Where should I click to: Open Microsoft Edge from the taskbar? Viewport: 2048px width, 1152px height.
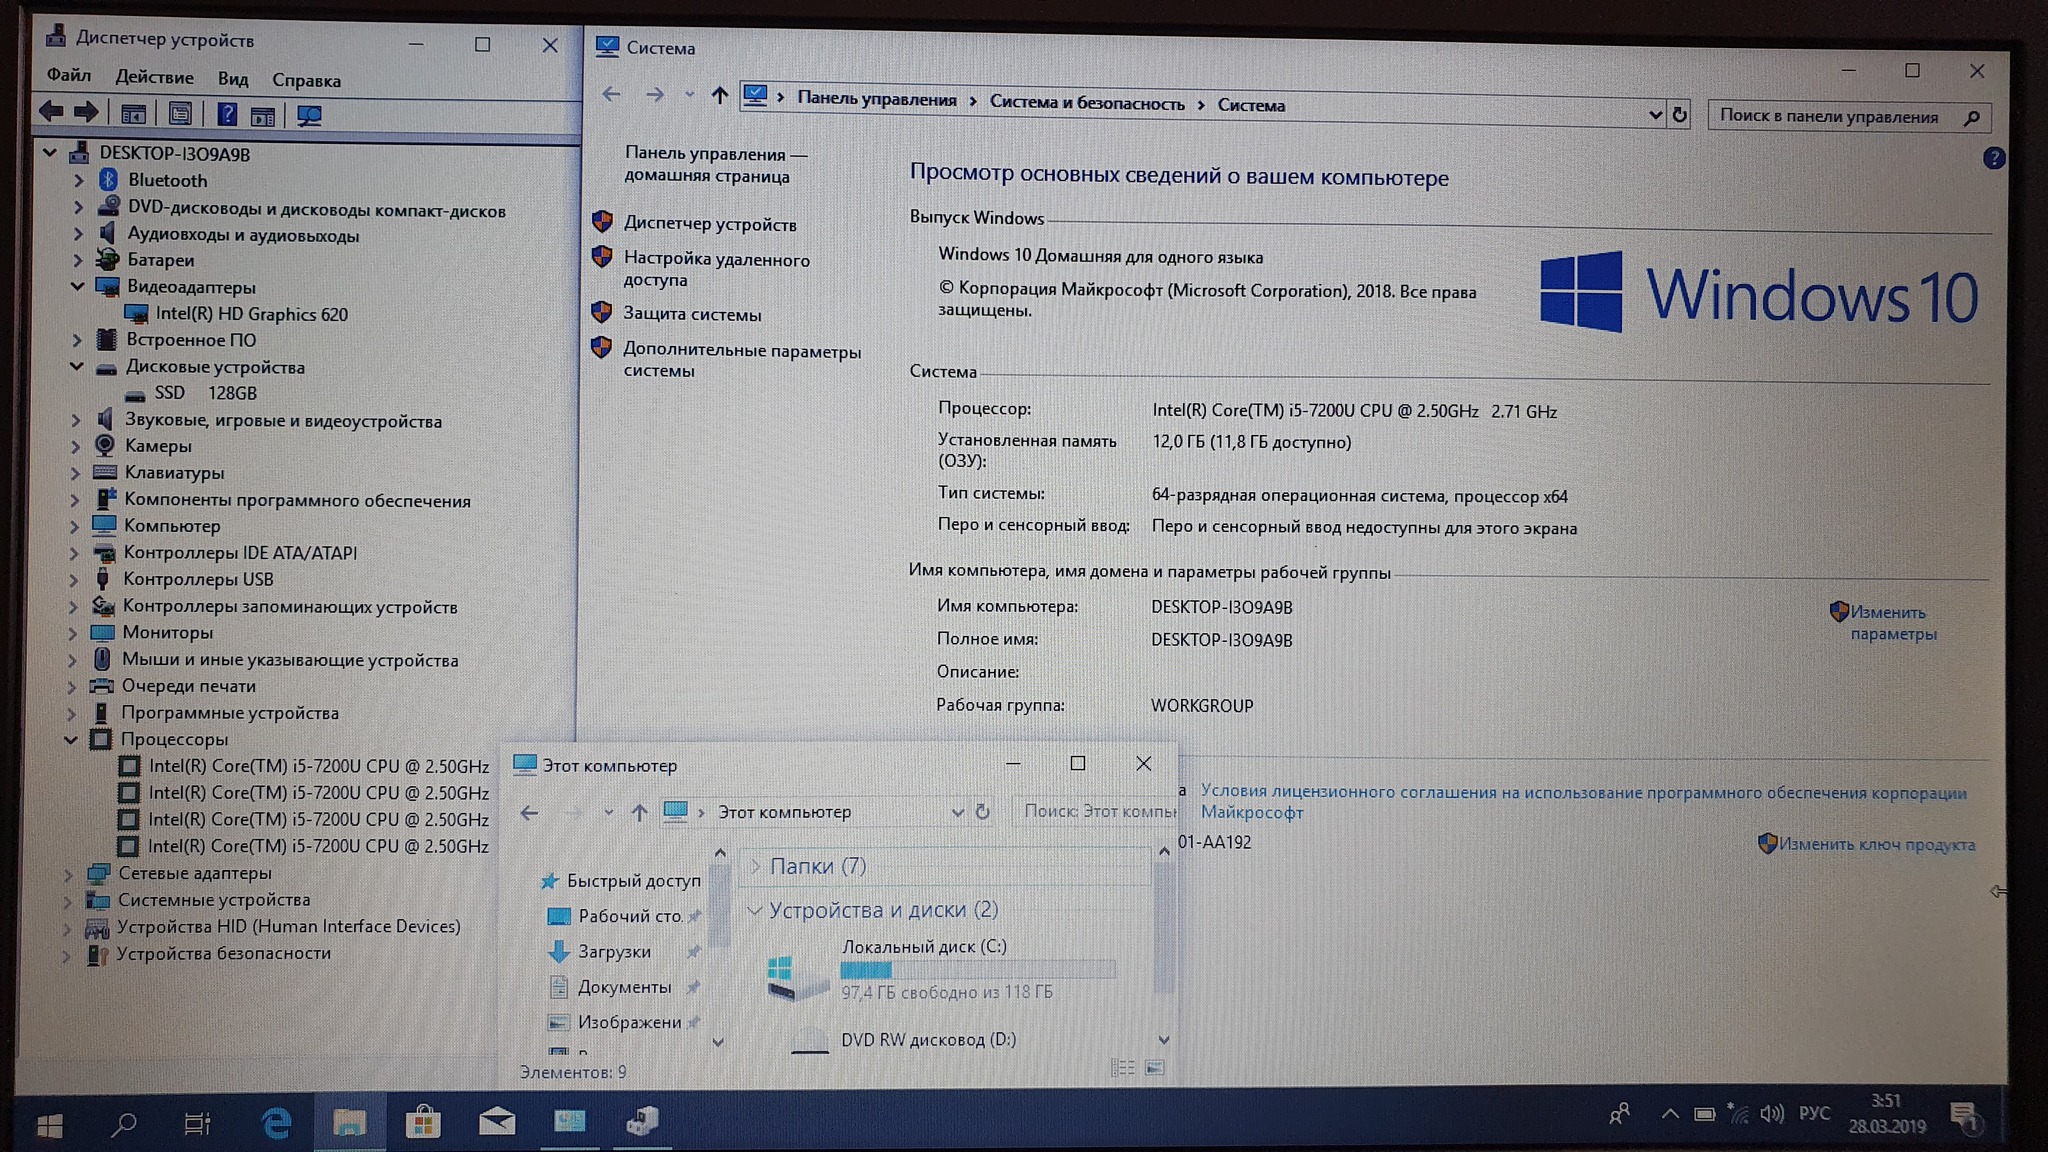point(275,1123)
